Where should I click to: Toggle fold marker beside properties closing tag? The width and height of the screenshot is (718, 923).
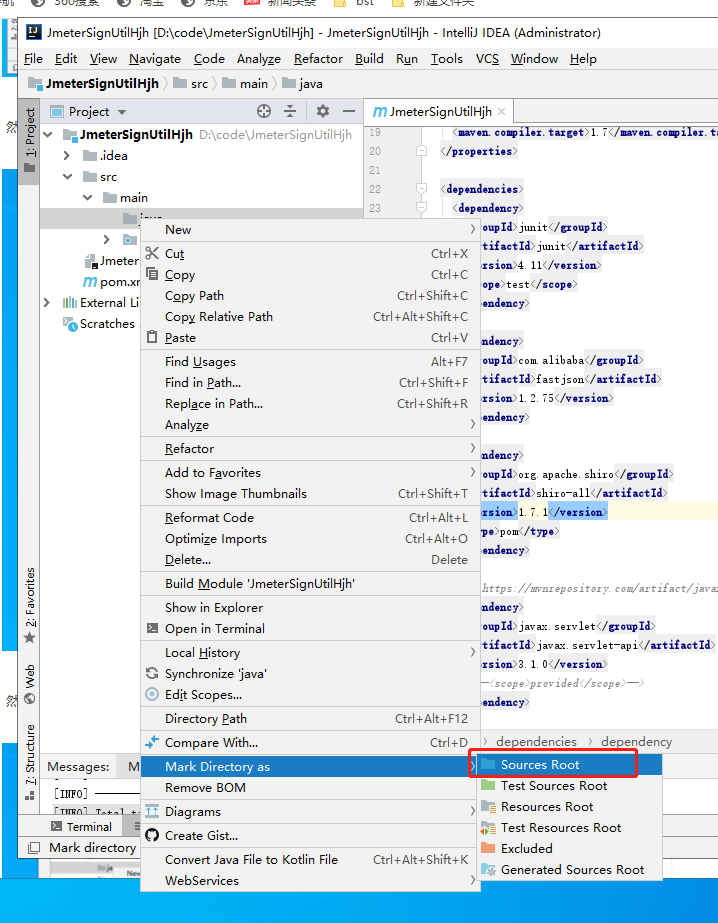coord(421,151)
